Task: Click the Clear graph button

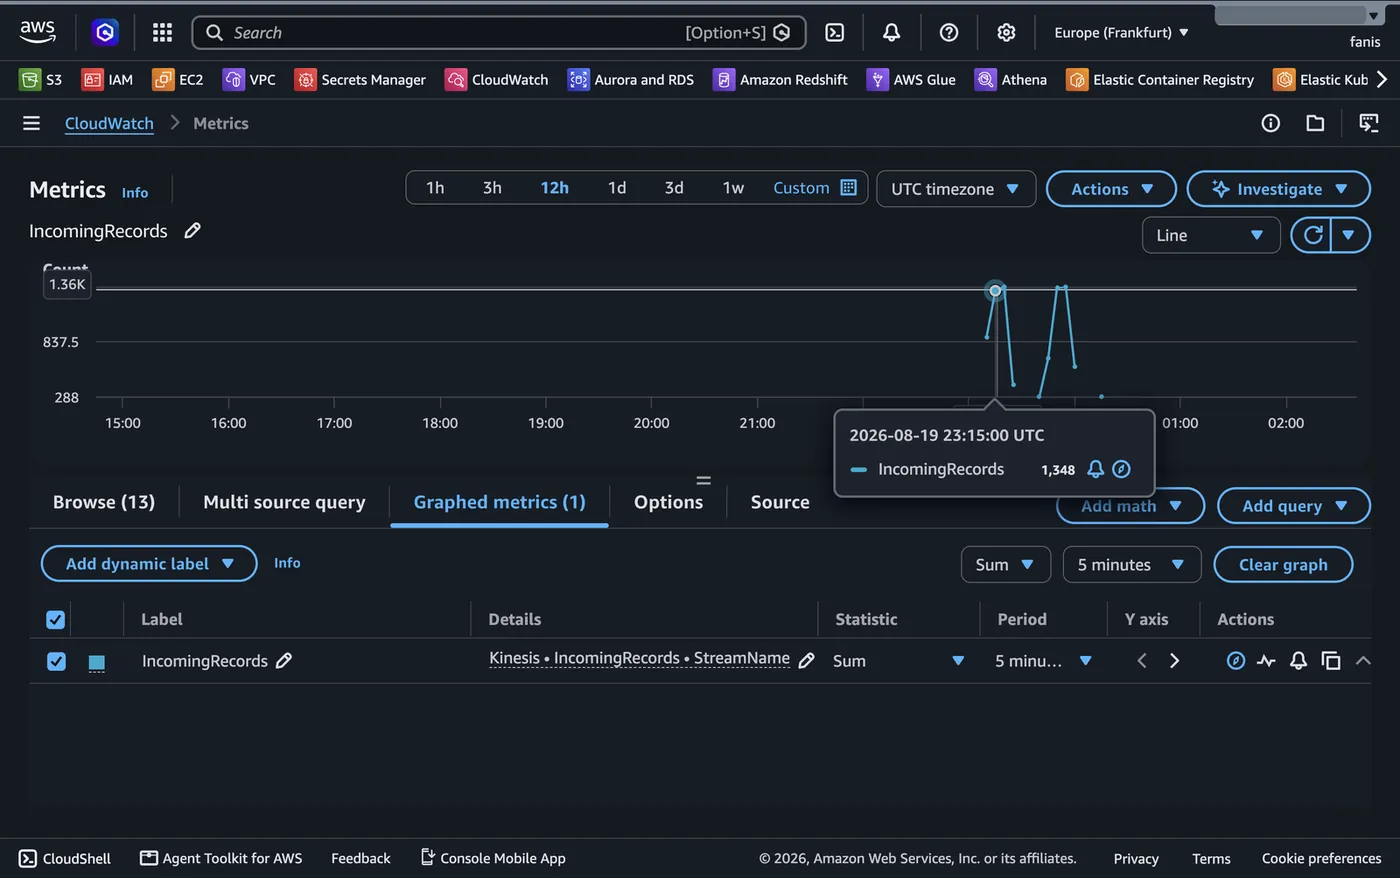Action: 1283,565
